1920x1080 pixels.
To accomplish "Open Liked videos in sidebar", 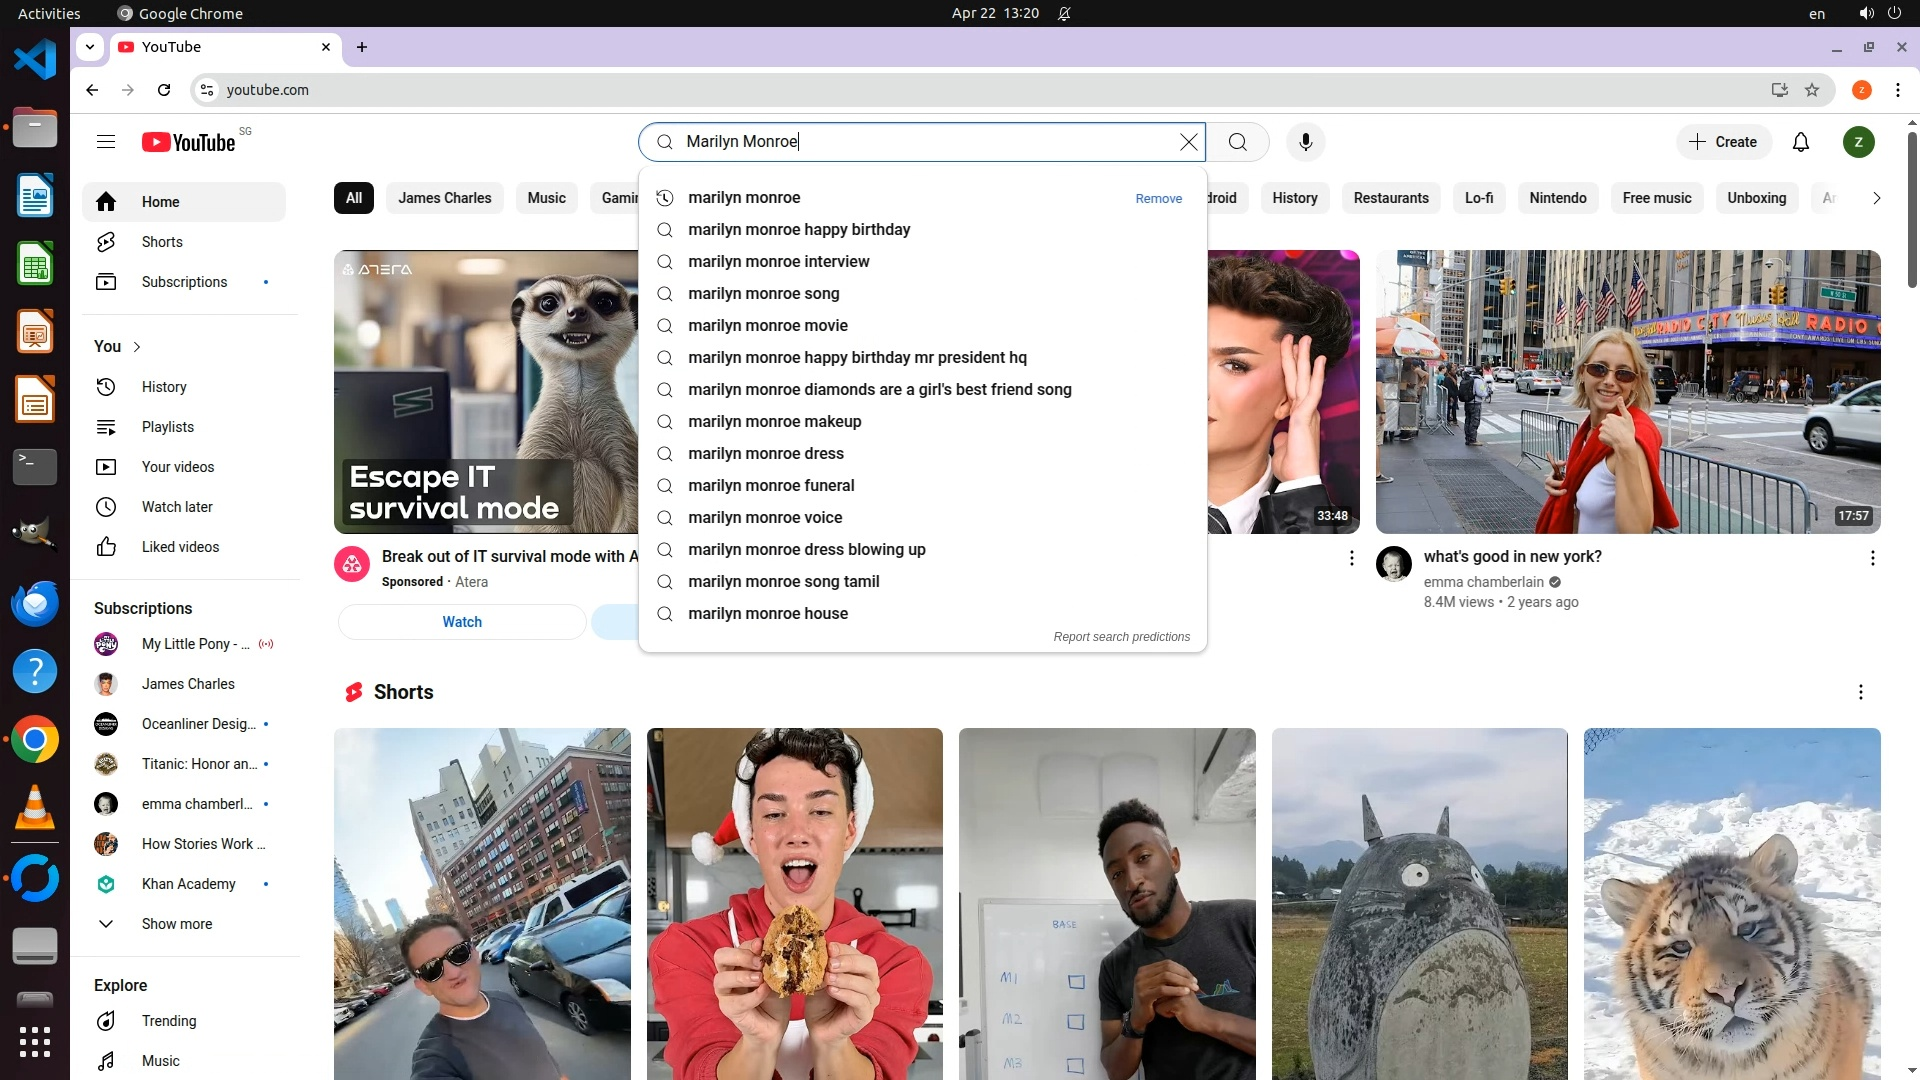I will [180, 547].
